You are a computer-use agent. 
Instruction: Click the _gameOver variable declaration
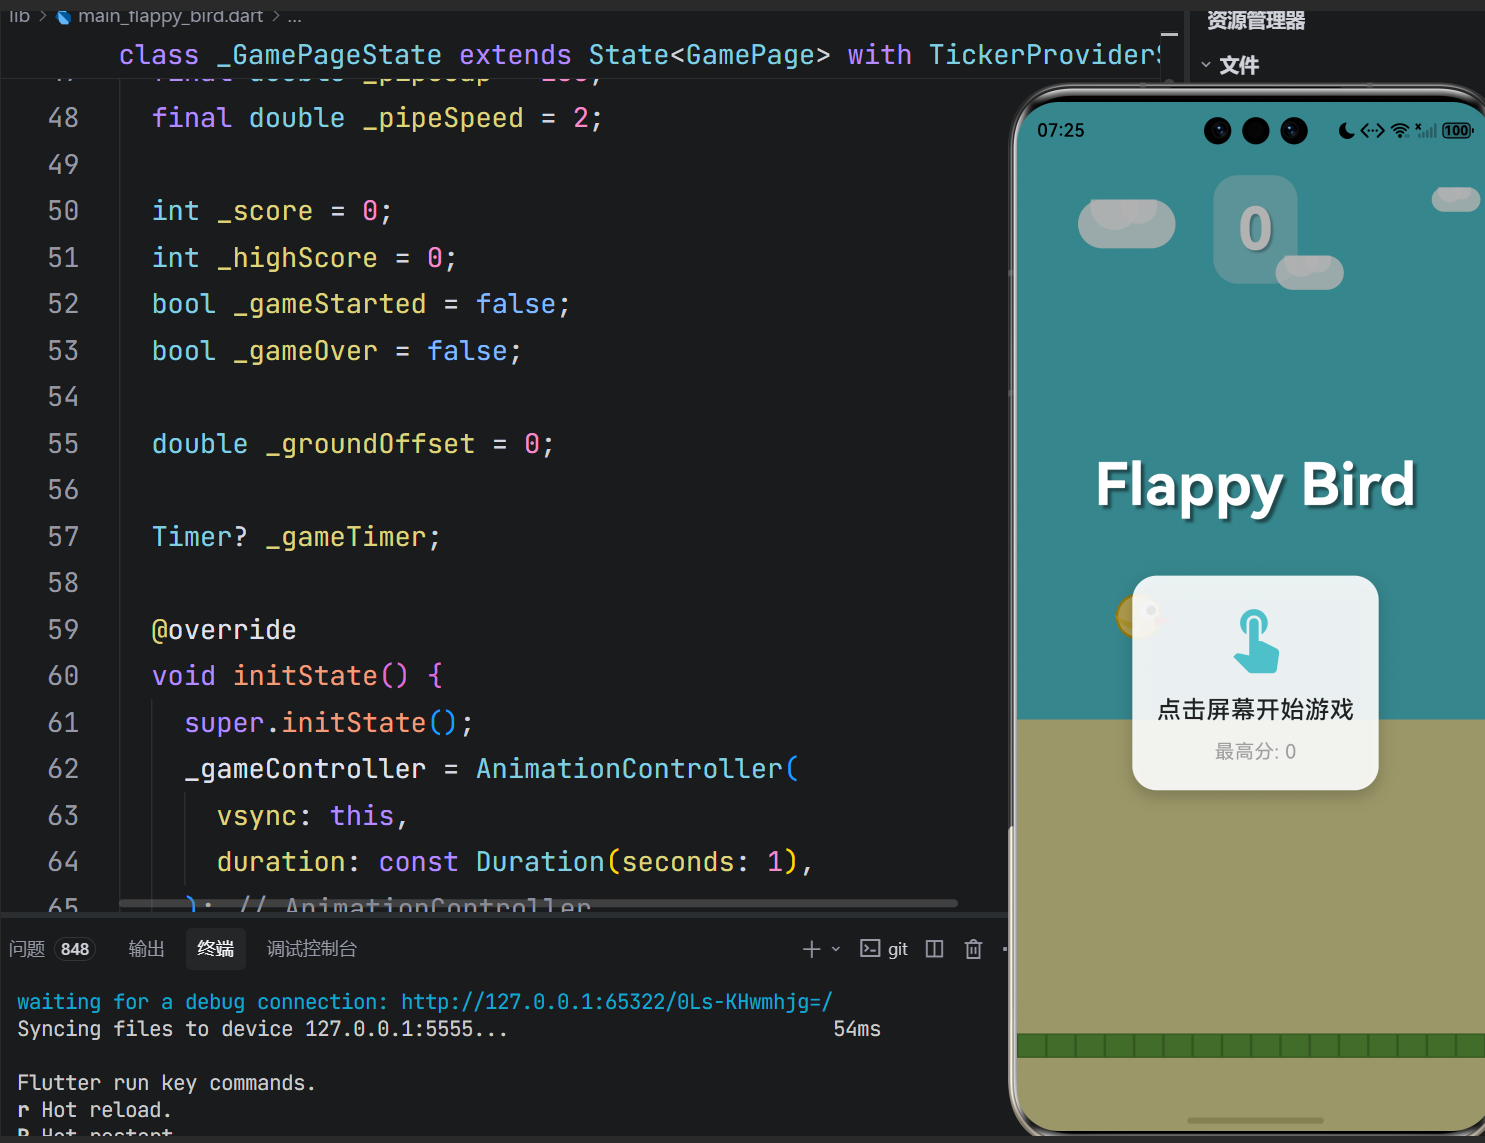point(306,351)
